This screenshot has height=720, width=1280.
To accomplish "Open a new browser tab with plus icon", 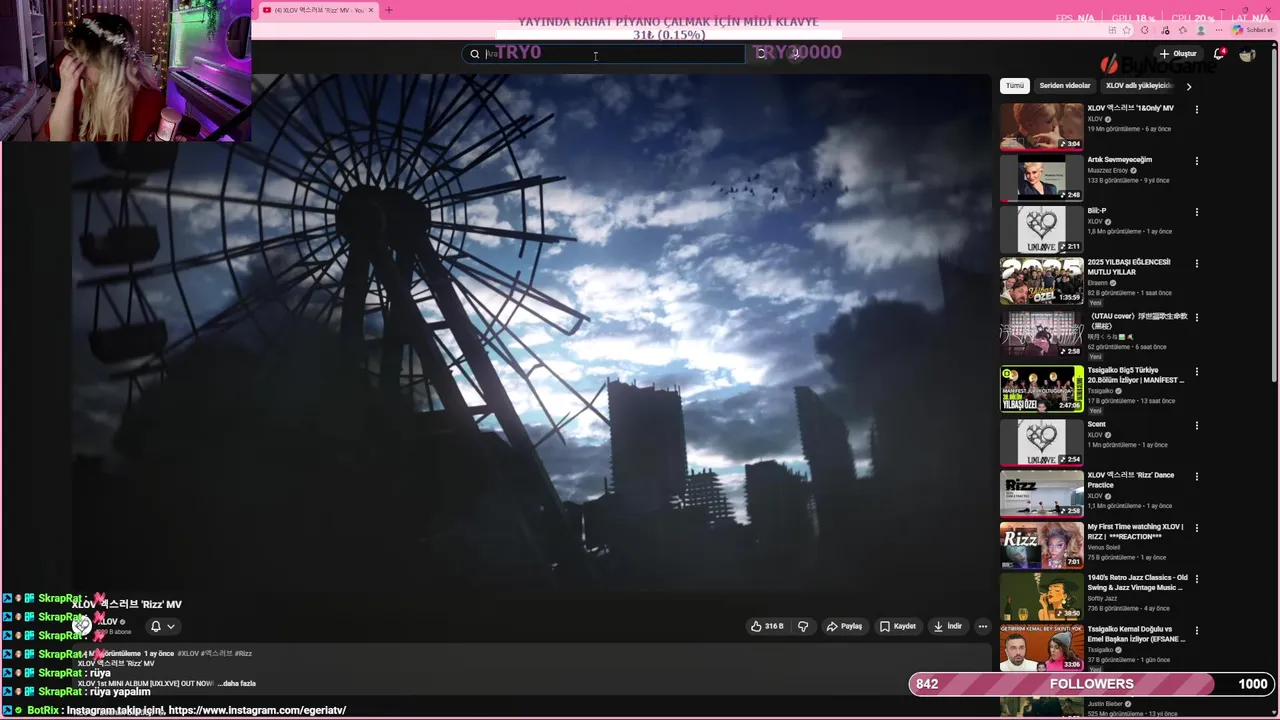I will click(389, 10).
